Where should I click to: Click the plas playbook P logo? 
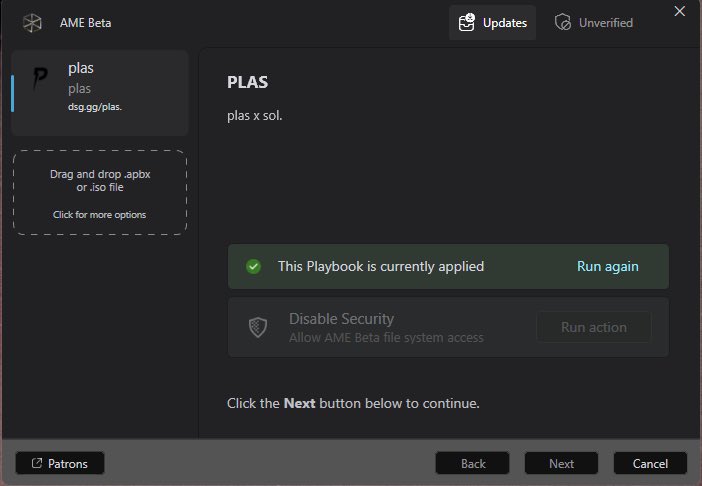tap(40, 79)
